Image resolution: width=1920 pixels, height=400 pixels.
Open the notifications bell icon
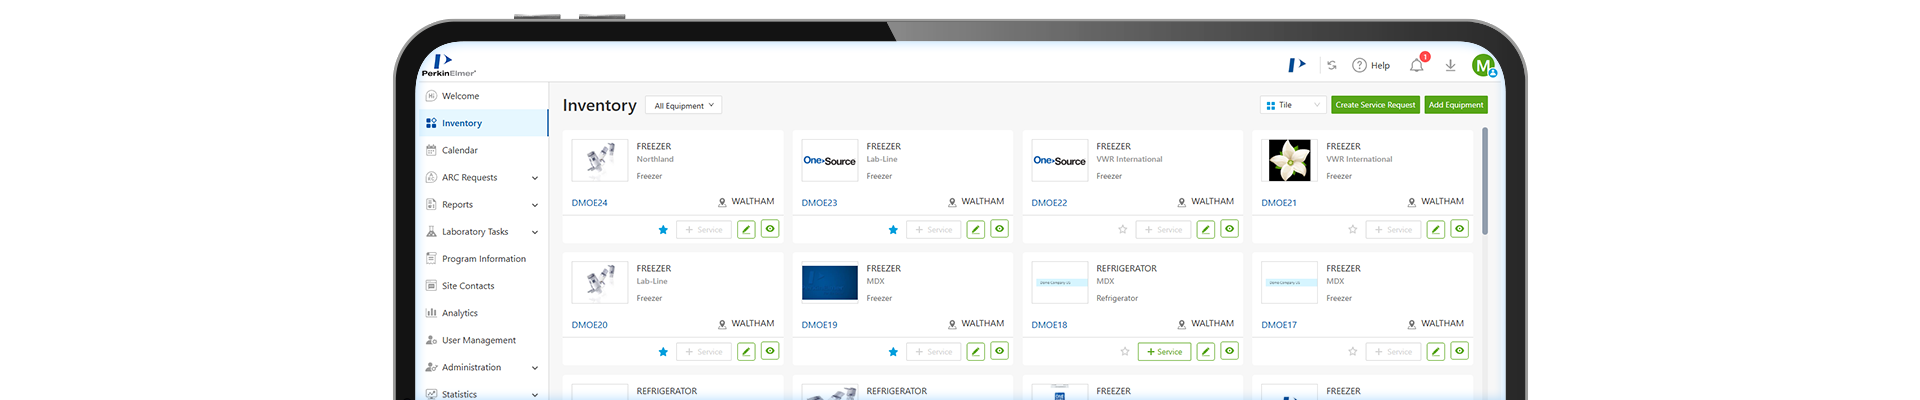pos(1416,66)
